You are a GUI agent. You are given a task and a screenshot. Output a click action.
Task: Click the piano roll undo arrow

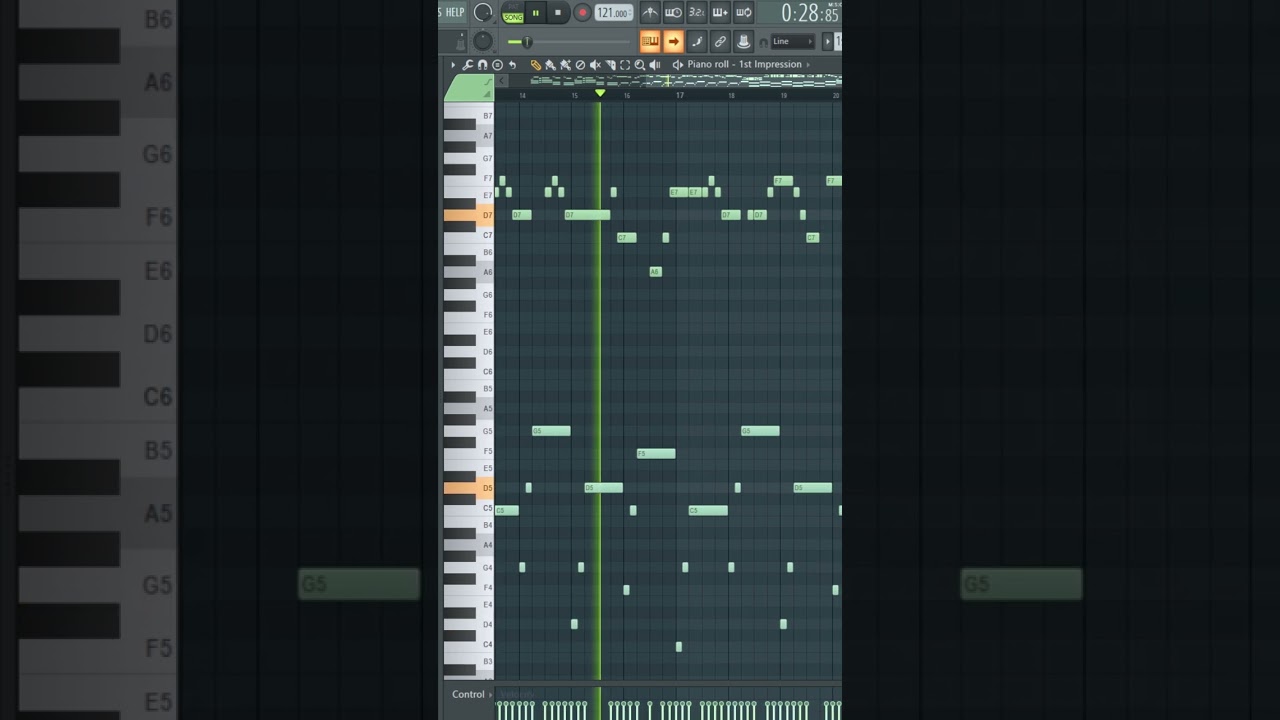pyautogui.click(x=512, y=65)
